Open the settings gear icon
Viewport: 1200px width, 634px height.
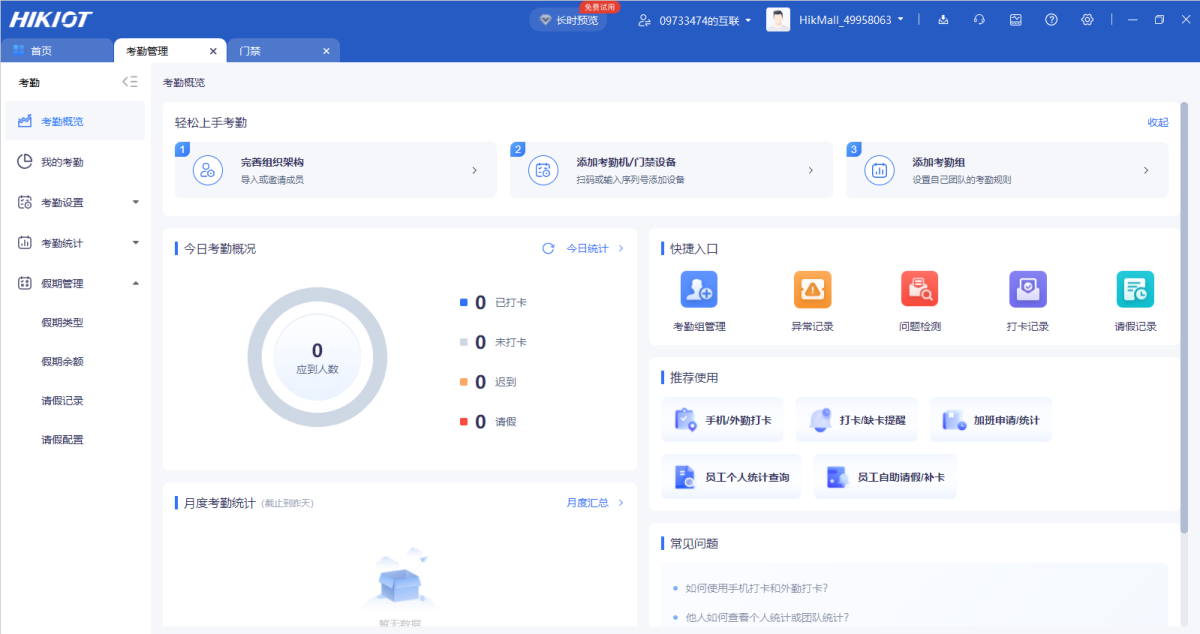pos(1087,20)
